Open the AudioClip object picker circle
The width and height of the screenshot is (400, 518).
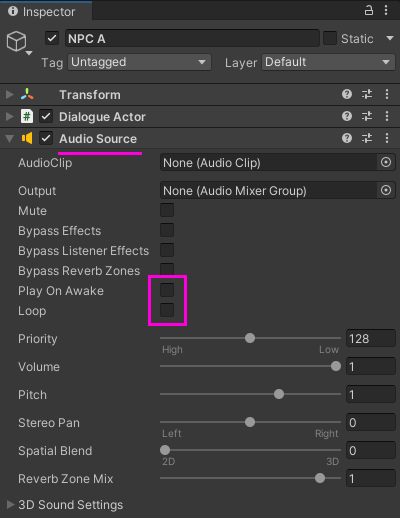click(386, 162)
